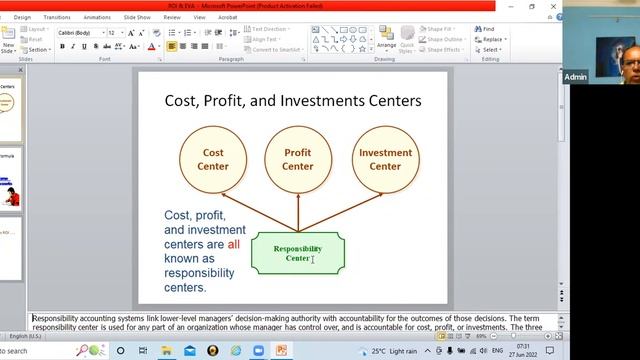Toggle italic formatting in Font group
The image size is (640, 360).
click(73, 47)
